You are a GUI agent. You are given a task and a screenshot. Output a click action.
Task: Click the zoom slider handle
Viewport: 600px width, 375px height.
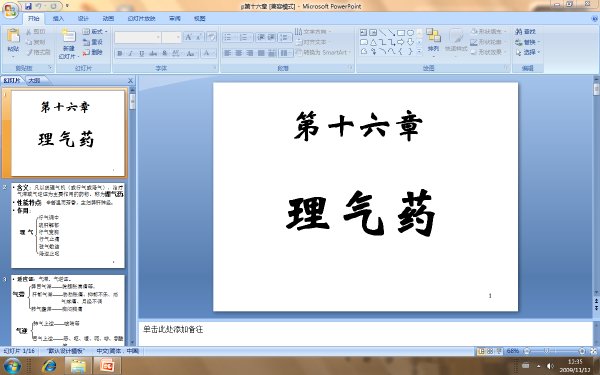pyautogui.click(x=546, y=351)
